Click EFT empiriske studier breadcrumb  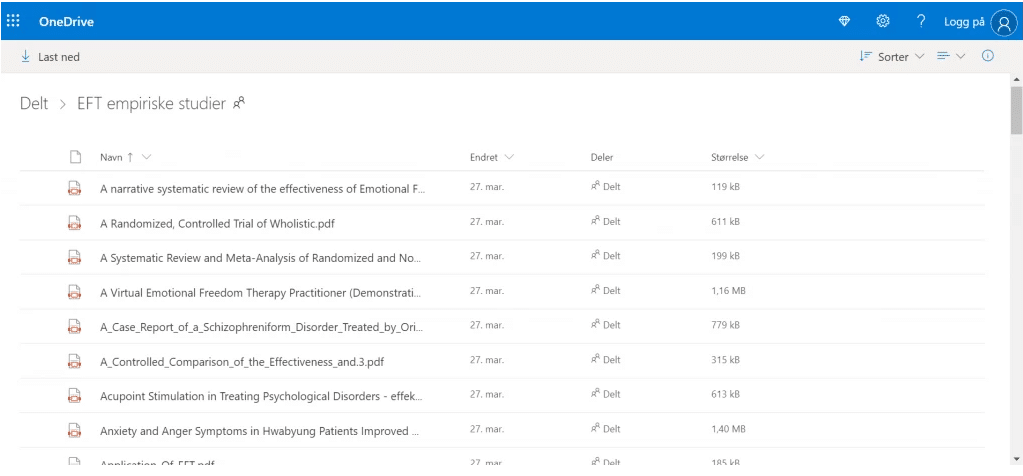[x=151, y=103]
